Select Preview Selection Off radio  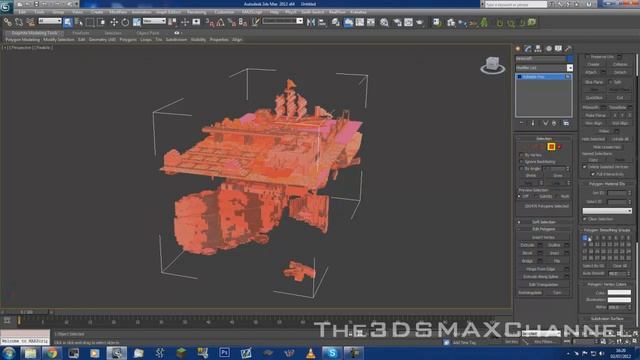tap(520, 196)
